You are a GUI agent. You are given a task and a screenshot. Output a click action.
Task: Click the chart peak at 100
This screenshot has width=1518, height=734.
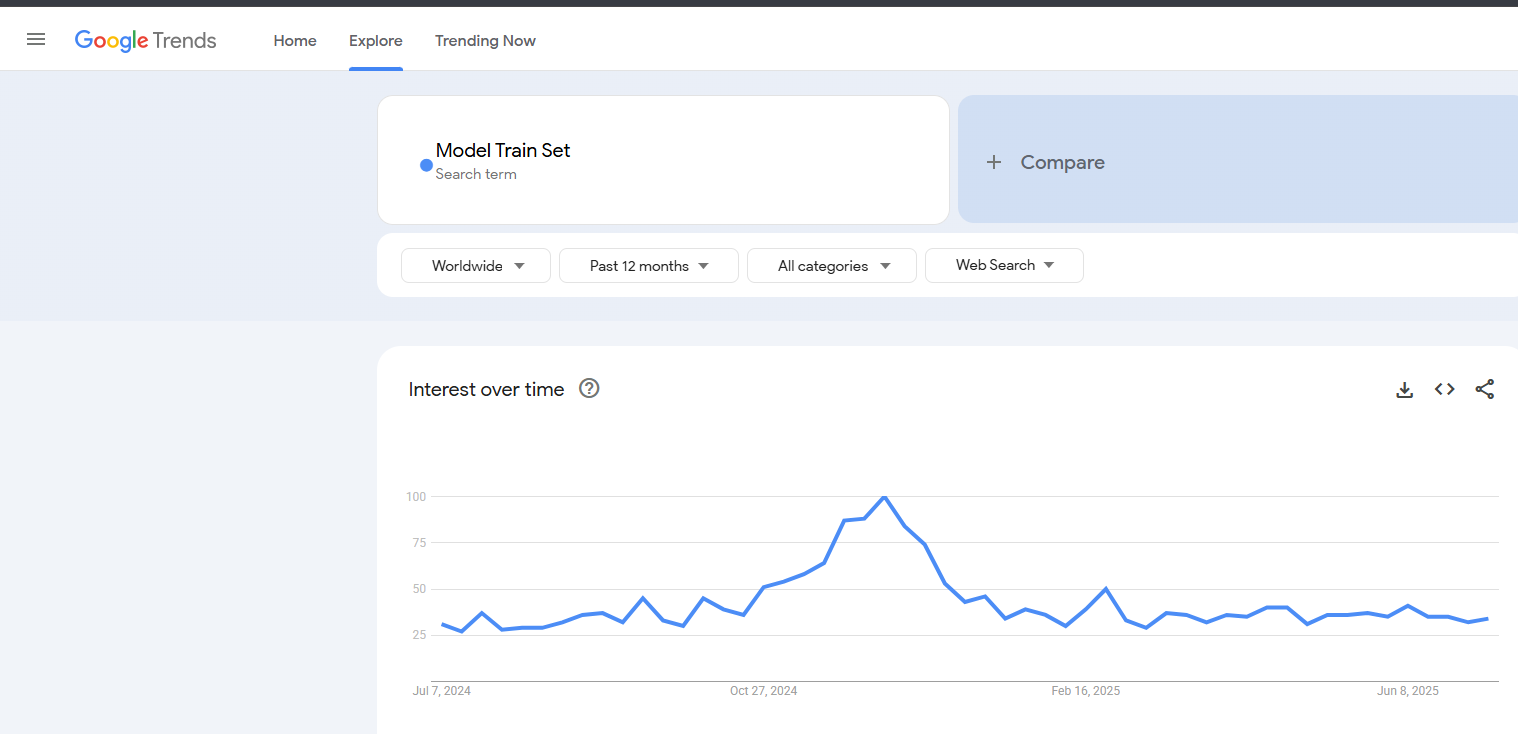[884, 497]
